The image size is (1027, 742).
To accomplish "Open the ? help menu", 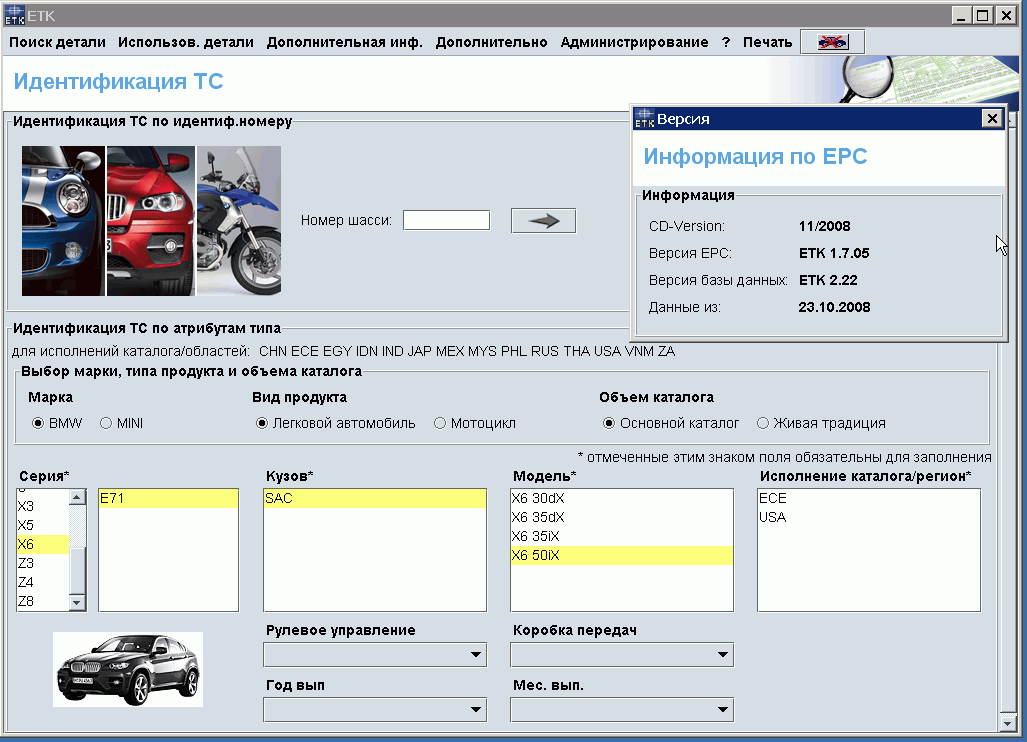I will [726, 42].
